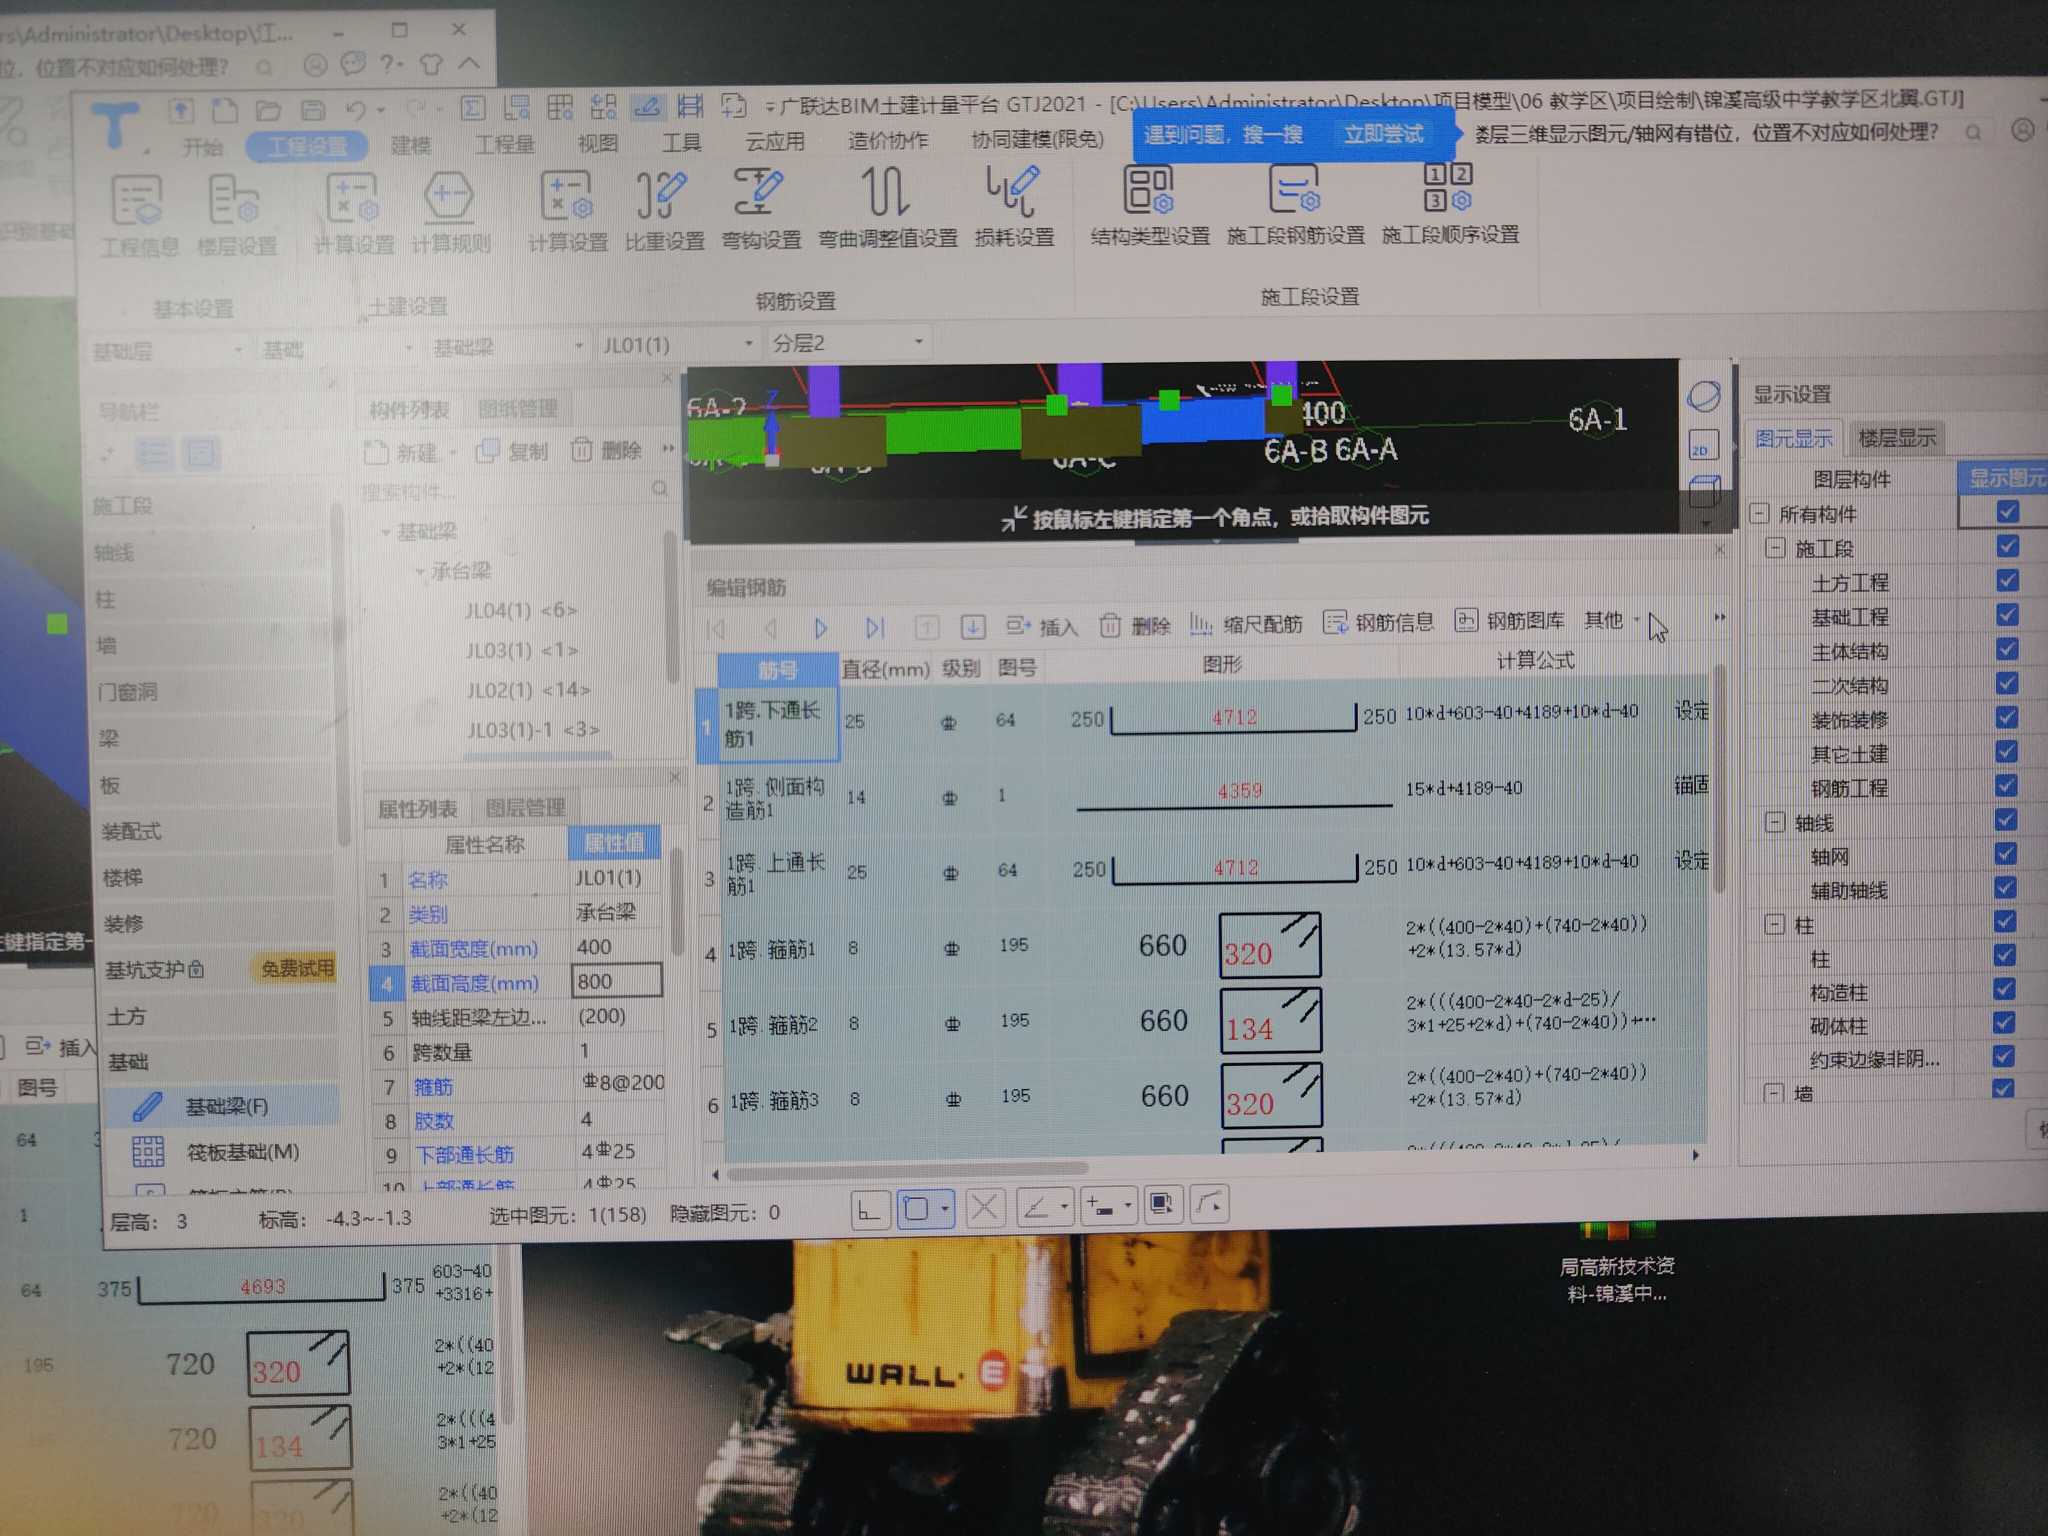Screen dimensions: 2048x1536
Task: Click the 搜索构件 search field
Action: [x=516, y=491]
